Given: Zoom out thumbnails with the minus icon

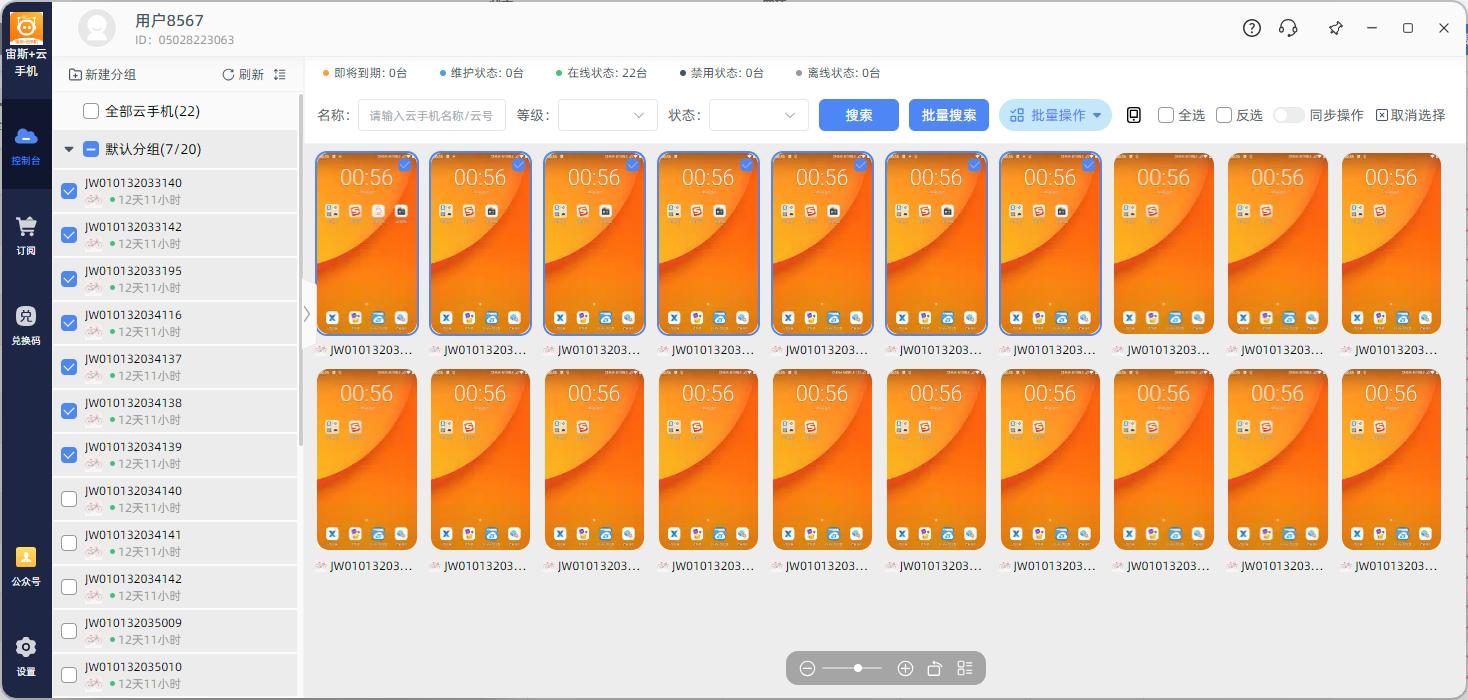Looking at the screenshot, I should 808,668.
